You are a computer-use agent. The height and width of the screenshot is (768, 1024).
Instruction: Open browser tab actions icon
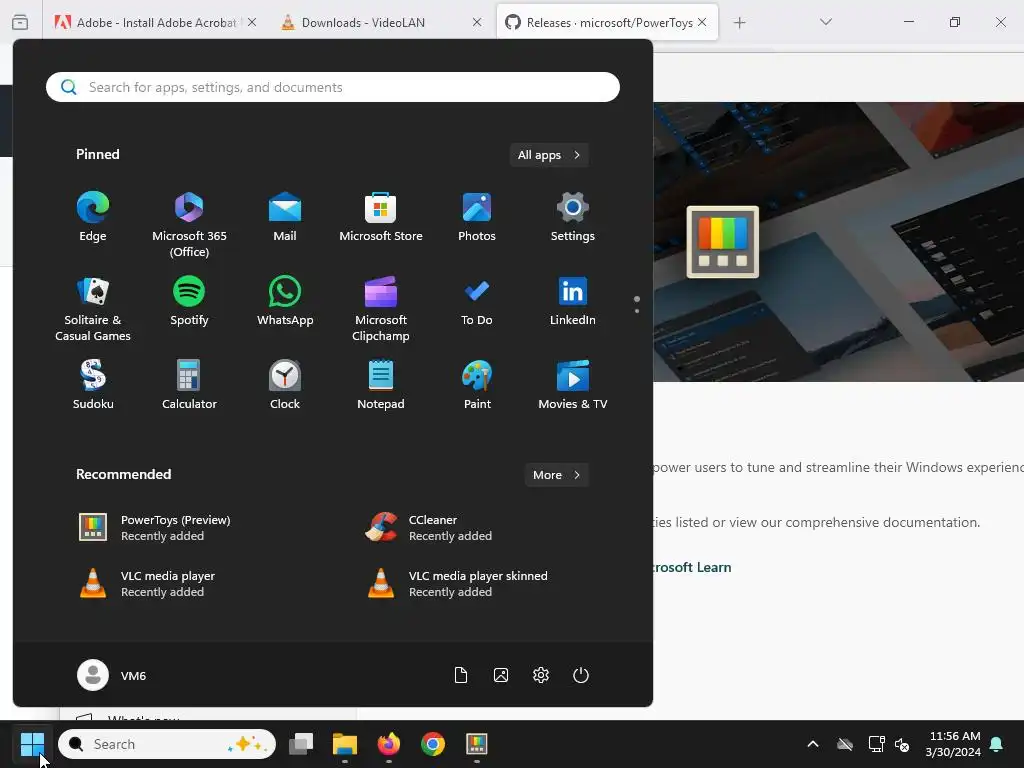click(20, 22)
